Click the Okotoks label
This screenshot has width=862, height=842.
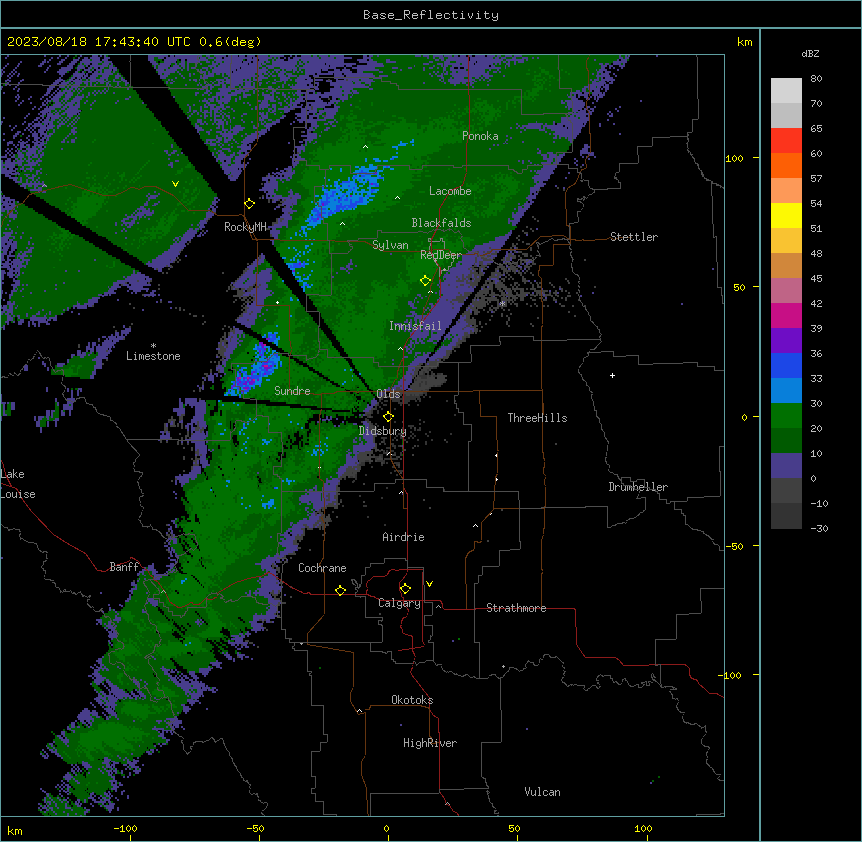pyautogui.click(x=412, y=700)
